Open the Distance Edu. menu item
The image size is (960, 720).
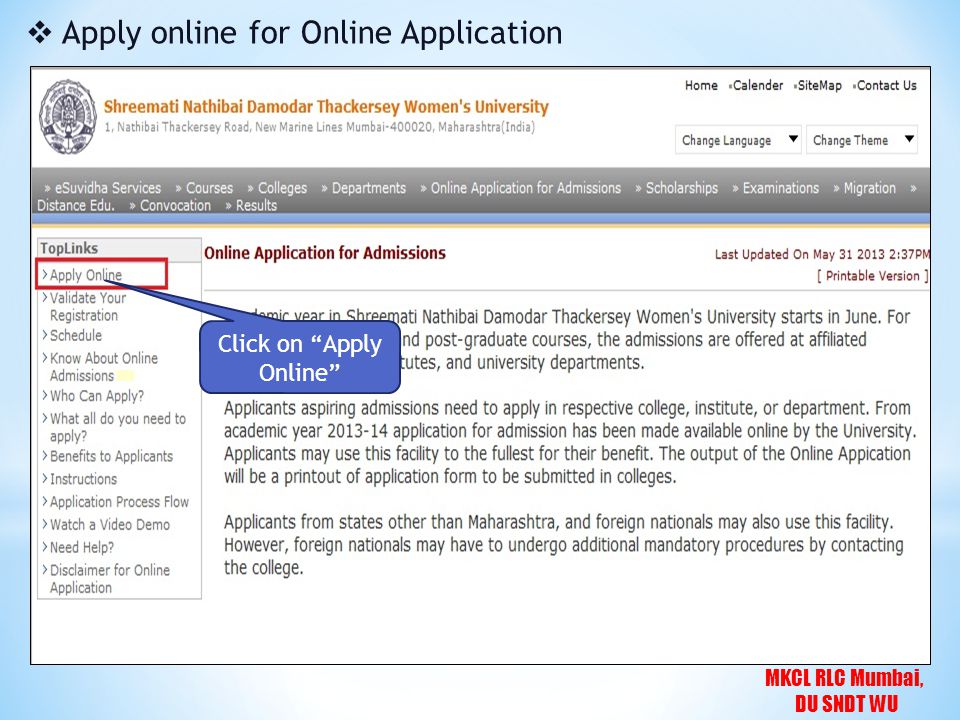(76, 206)
